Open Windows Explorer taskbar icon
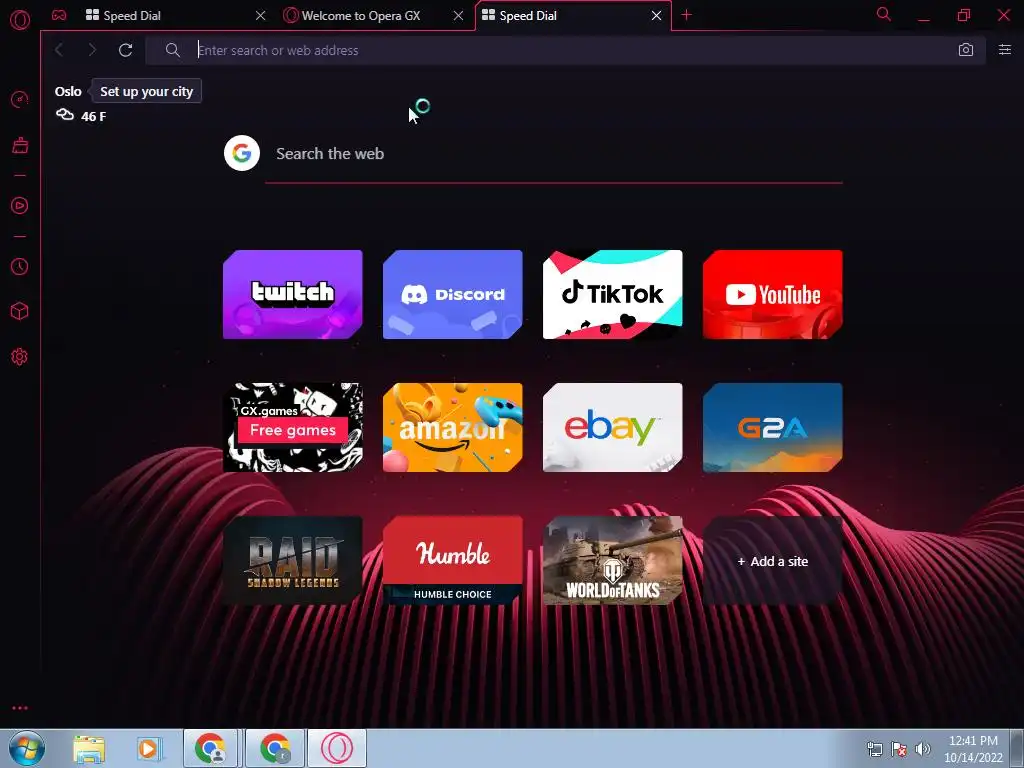The height and width of the screenshot is (768, 1024). coord(89,749)
